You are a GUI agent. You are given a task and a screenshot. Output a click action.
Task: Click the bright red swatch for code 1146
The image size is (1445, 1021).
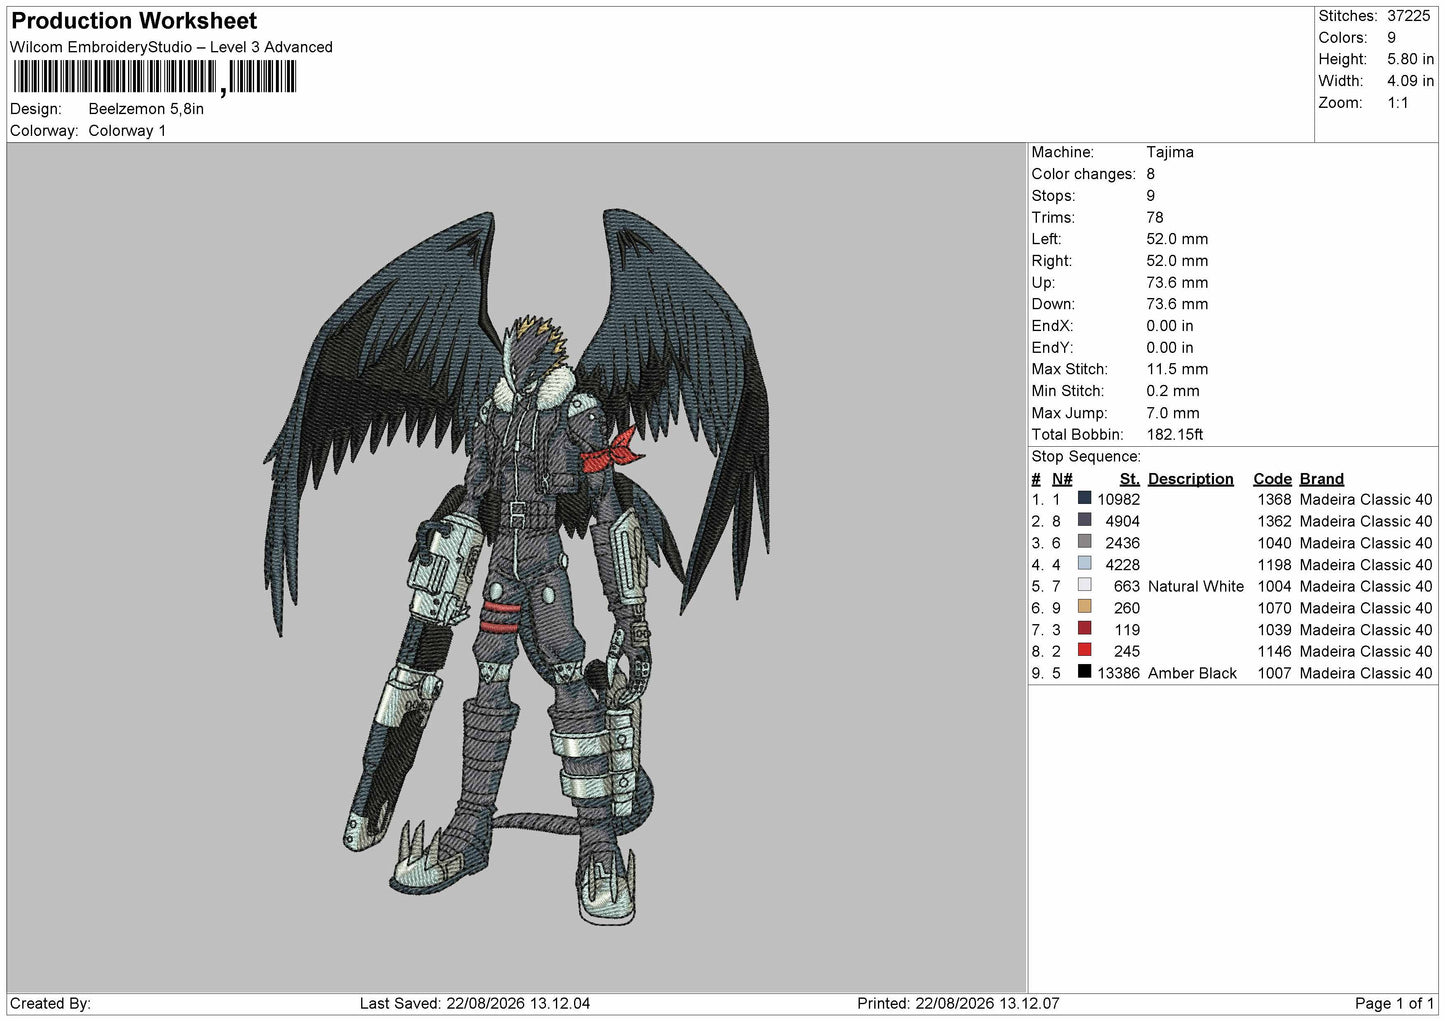[x=1084, y=650]
